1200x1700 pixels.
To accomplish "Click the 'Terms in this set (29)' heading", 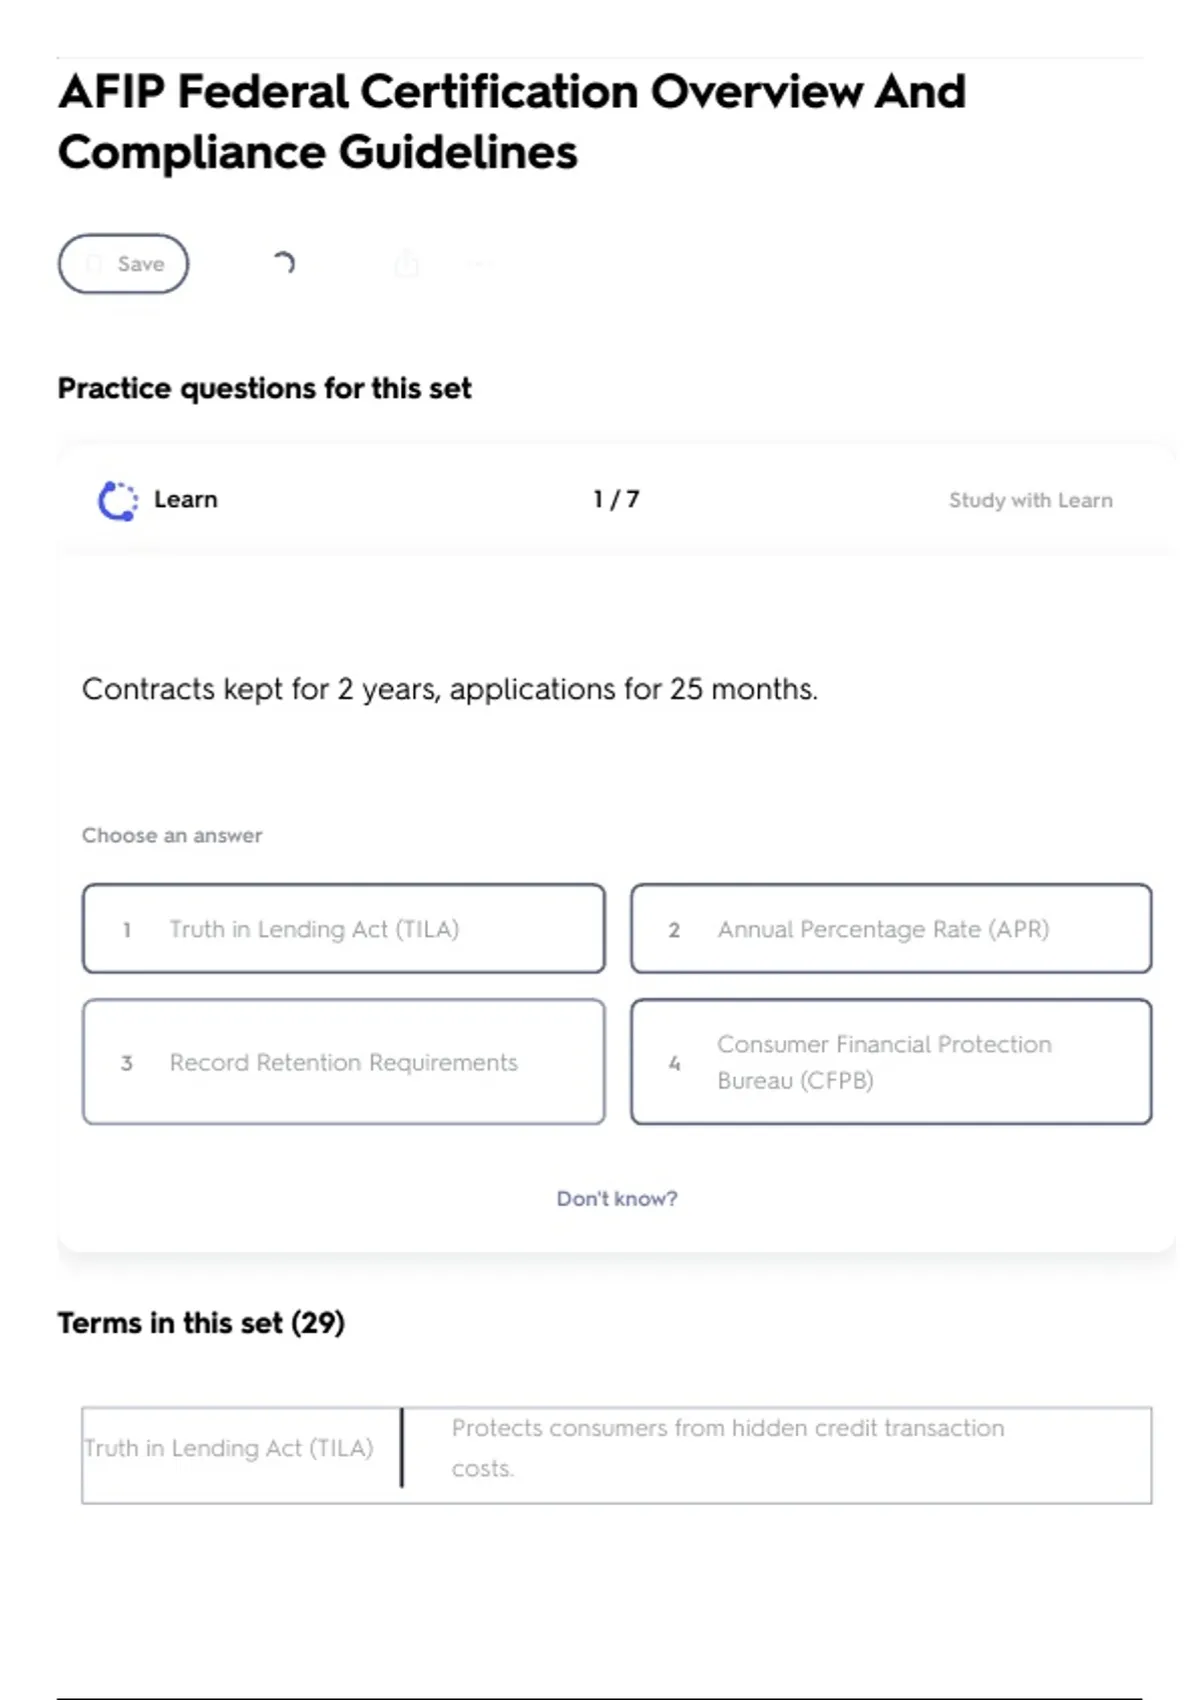I will click(x=201, y=1323).
